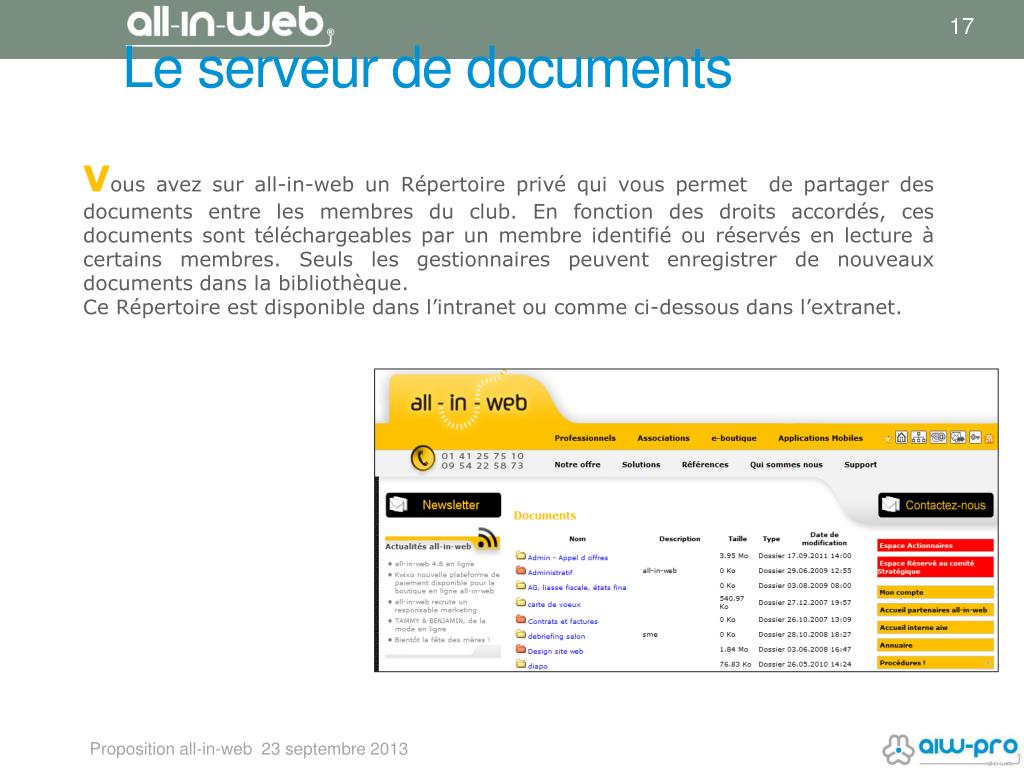Open Mon compte

[935, 592]
